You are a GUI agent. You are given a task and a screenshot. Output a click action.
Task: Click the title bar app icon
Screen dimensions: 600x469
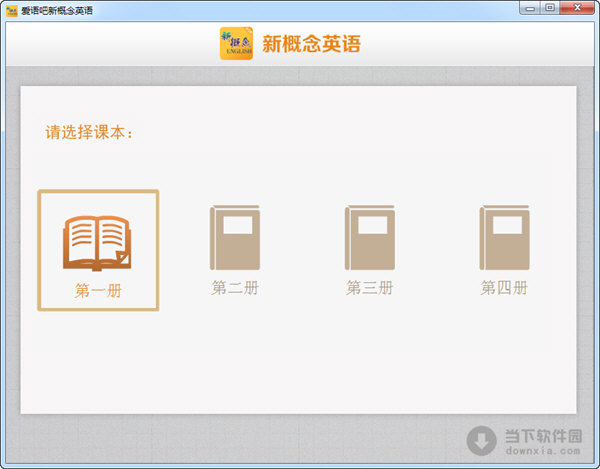(x=11, y=10)
